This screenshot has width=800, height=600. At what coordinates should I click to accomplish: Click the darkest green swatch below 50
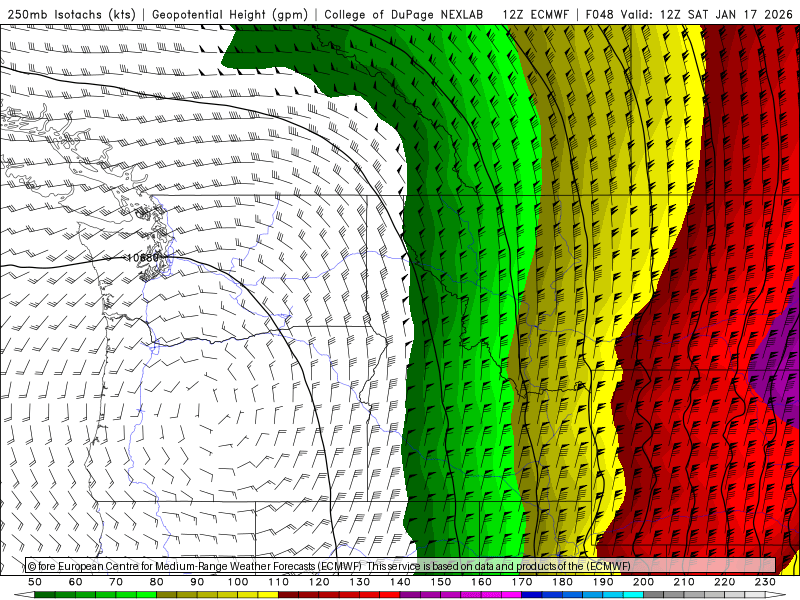[45, 595]
